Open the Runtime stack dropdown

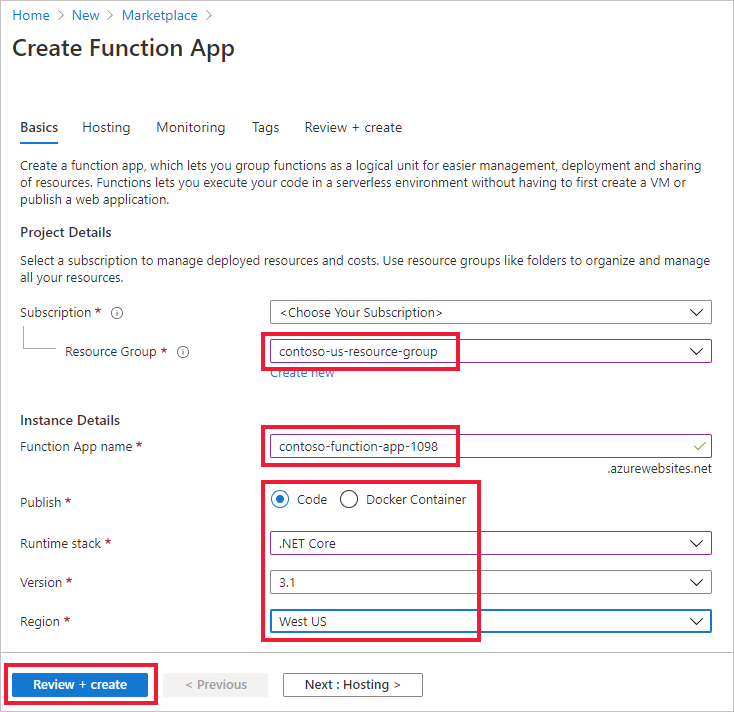pyautogui.click(x=490, y=543)
